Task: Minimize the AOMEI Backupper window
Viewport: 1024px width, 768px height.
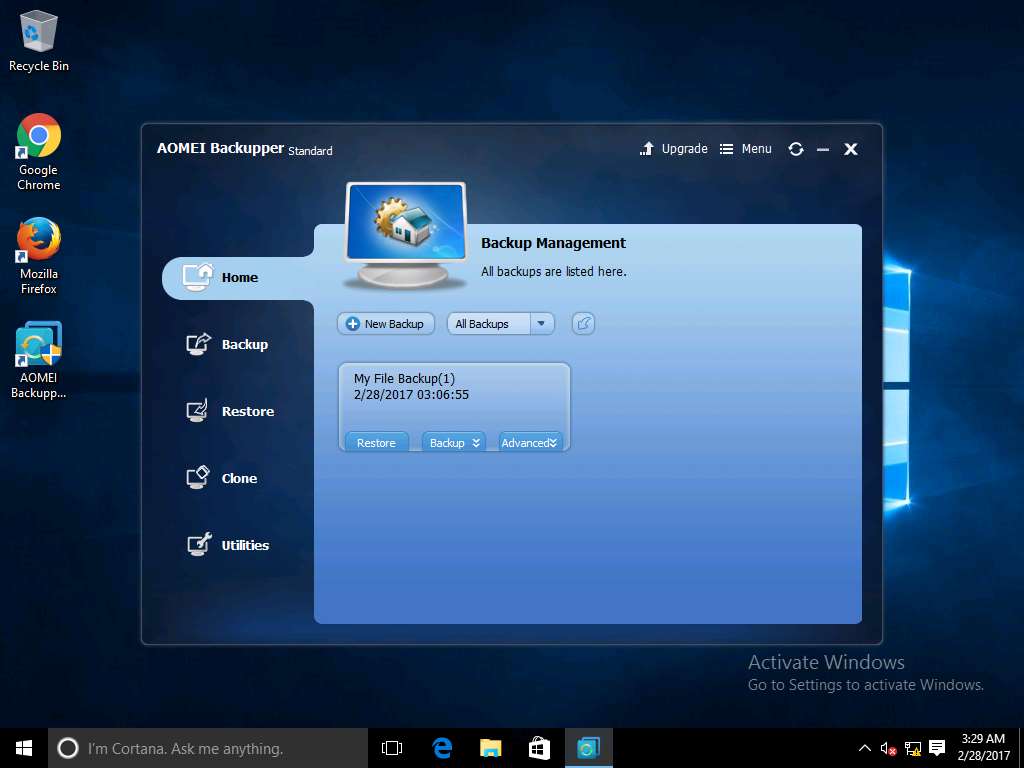Action: (x=823, y=150)
